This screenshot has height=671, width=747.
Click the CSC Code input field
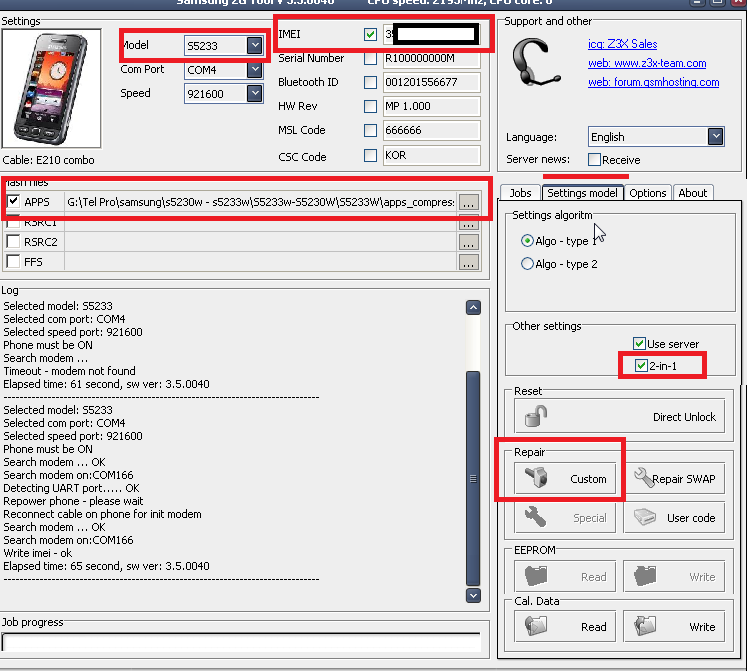(432, 155)
